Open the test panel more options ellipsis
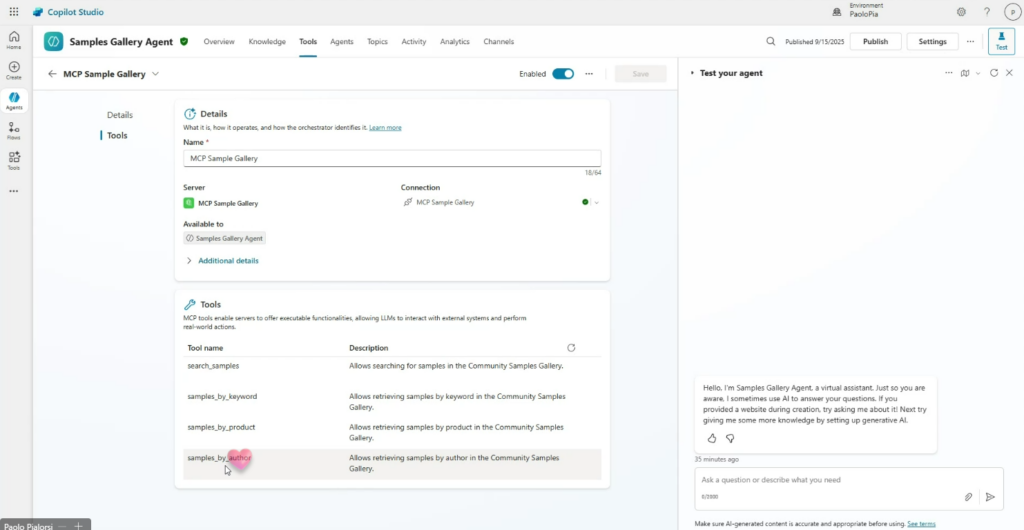The height and width of the screenshot is (530, 1024). (949, 73)
